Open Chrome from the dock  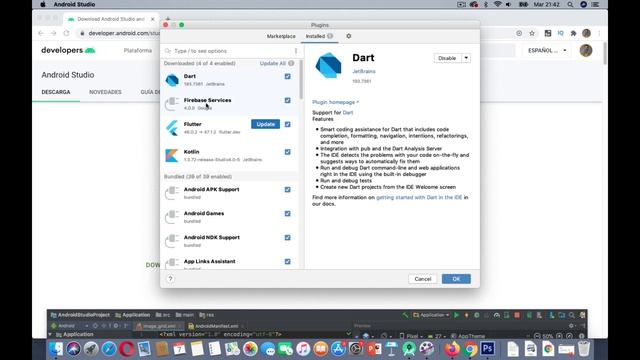pos(470,349)
